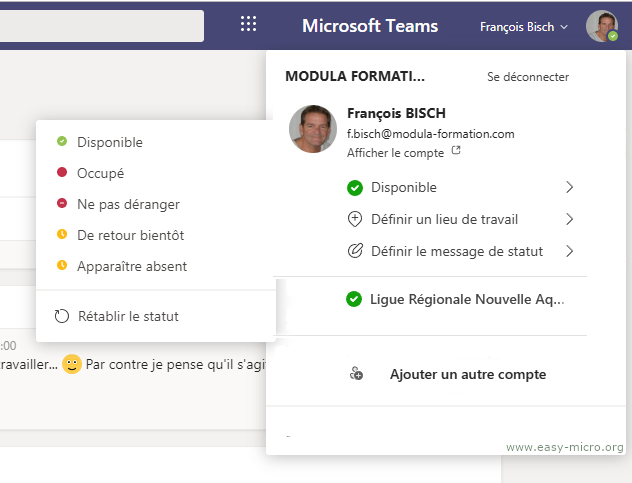The image size is (632, 483).
Task: Click the location pin icon for work location
Action: tap(355, 219)
